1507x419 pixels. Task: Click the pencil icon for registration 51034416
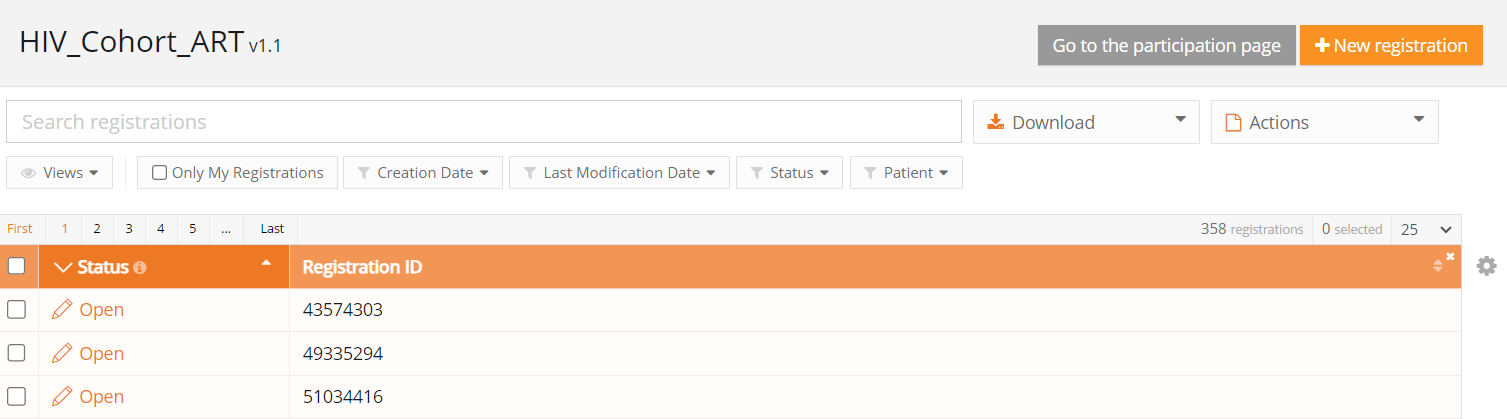point(62,397)
